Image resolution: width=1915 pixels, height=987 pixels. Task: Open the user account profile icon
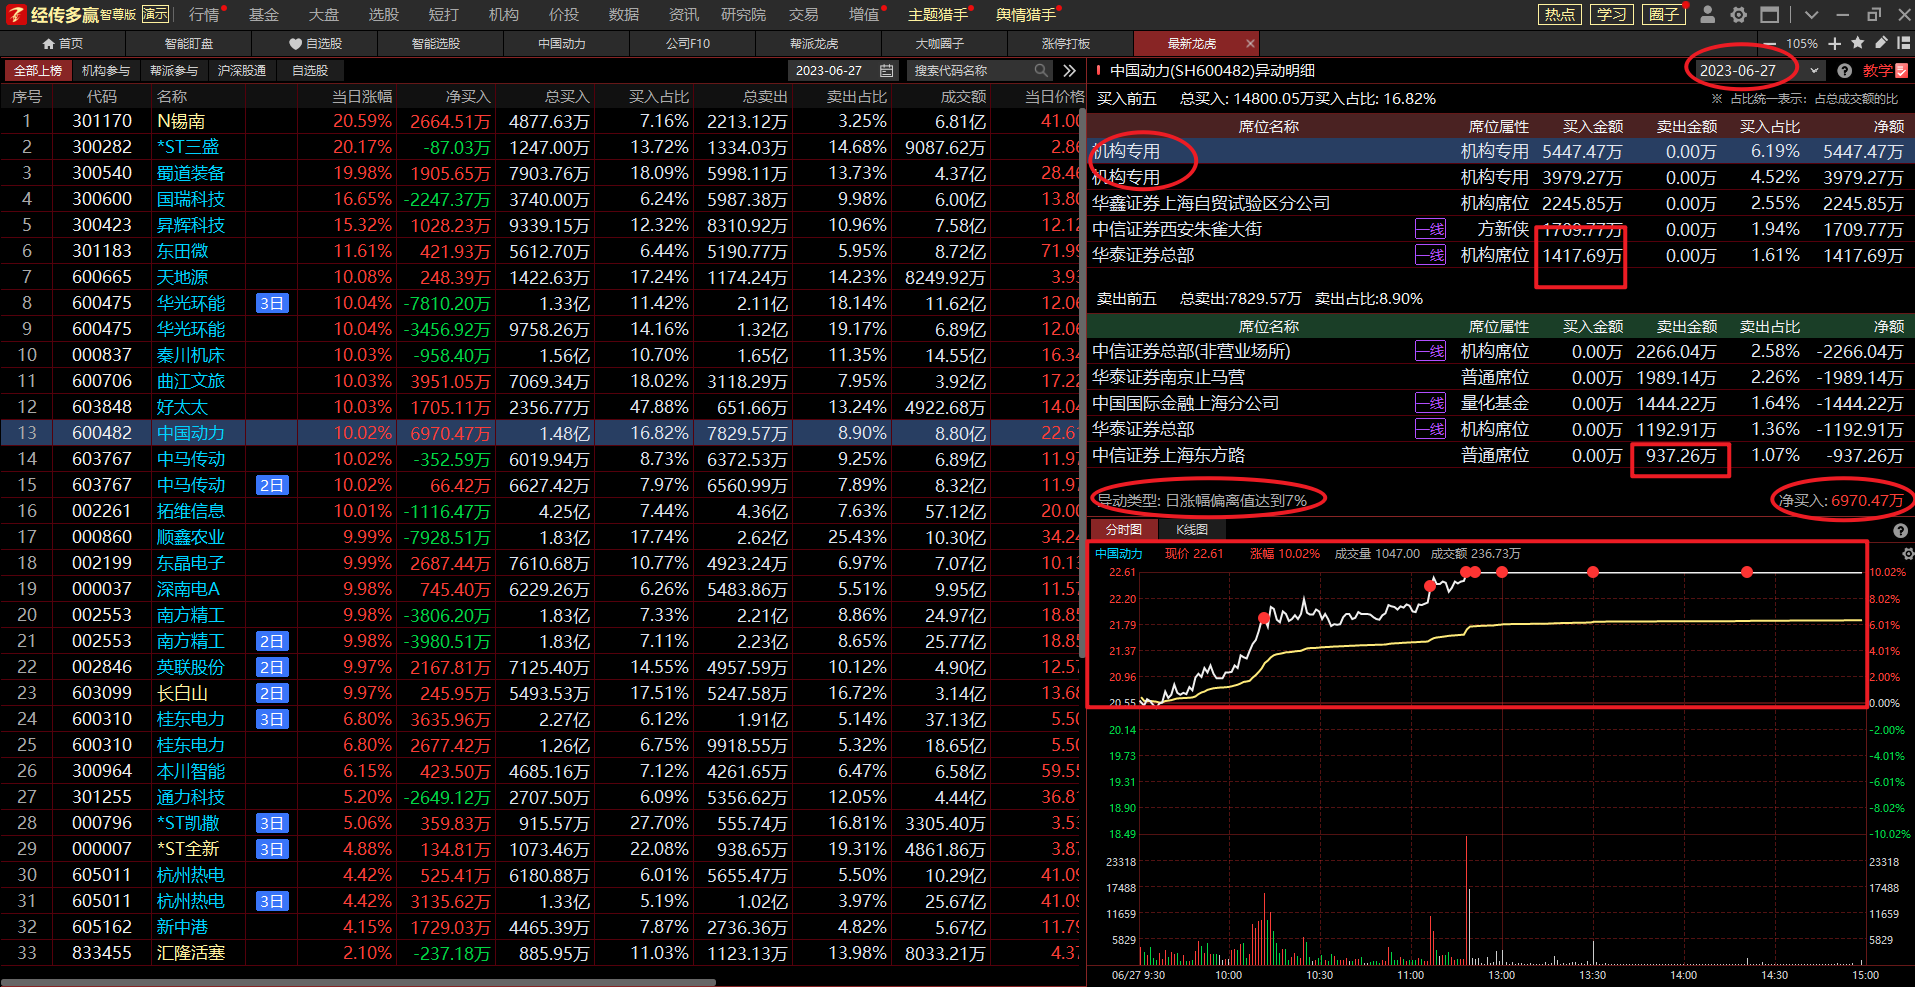(1708, 14)
